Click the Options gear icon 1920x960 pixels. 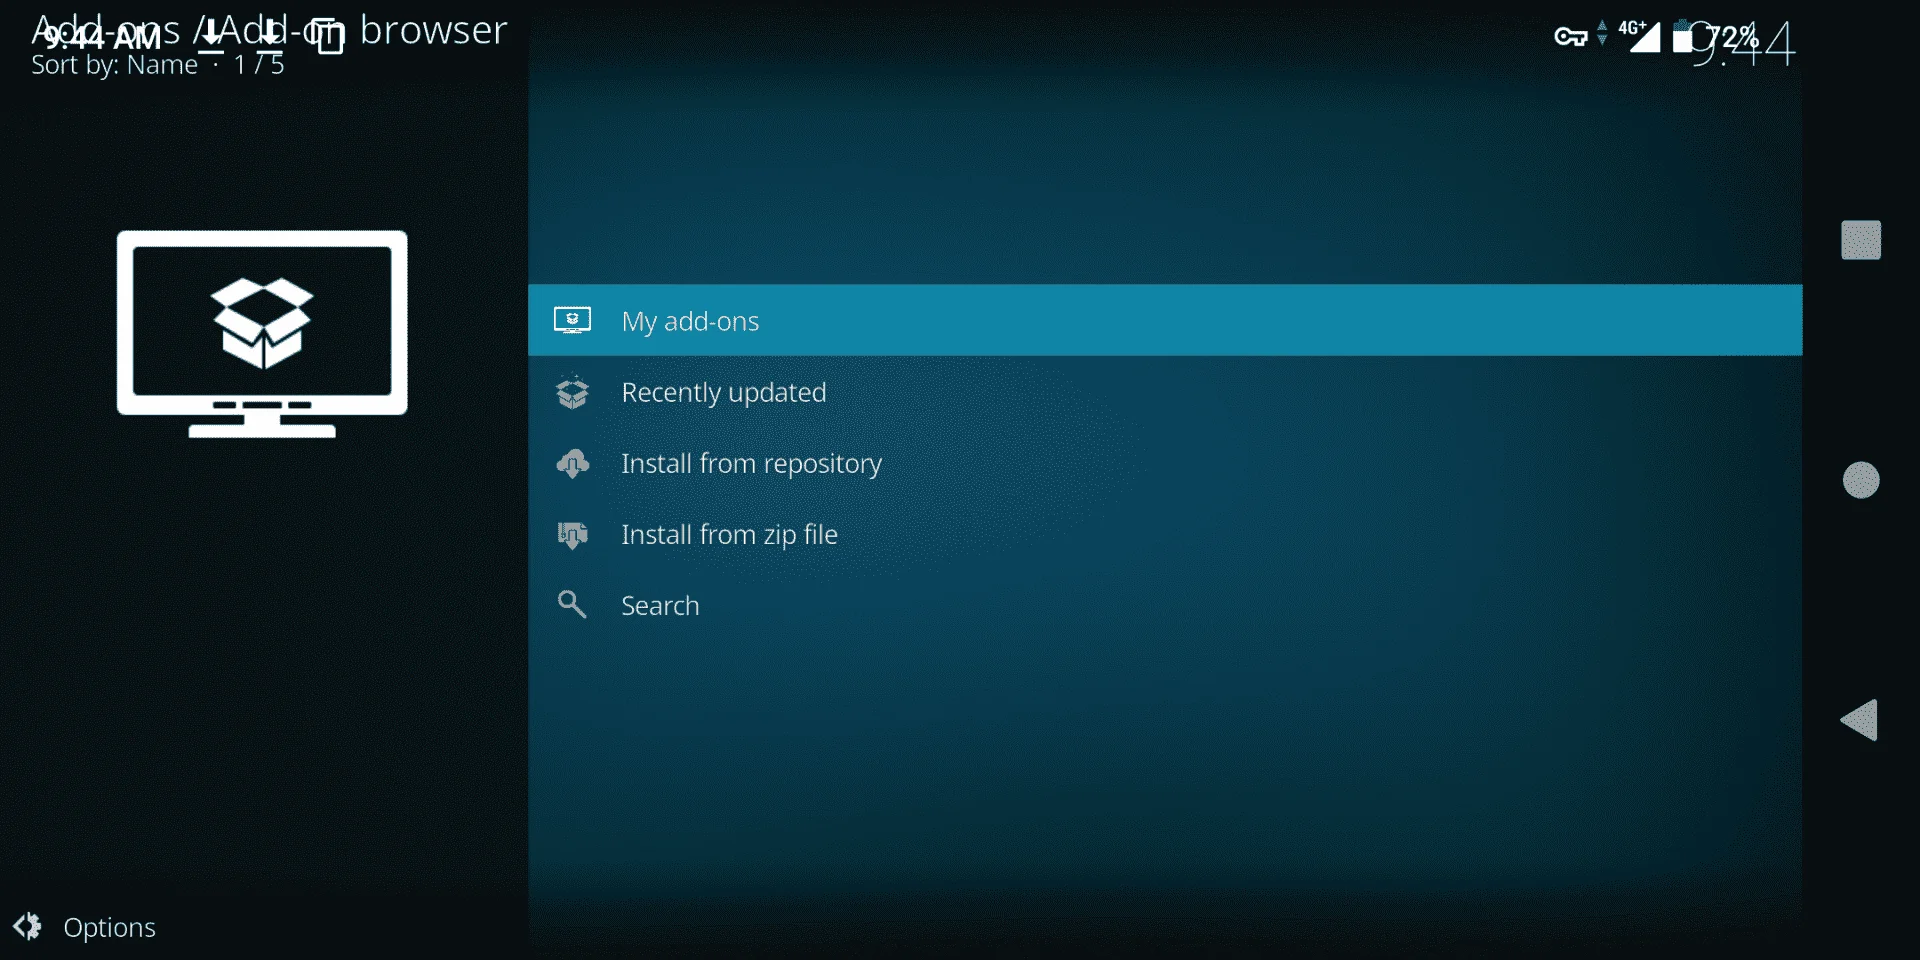click(x=28, y=927)
